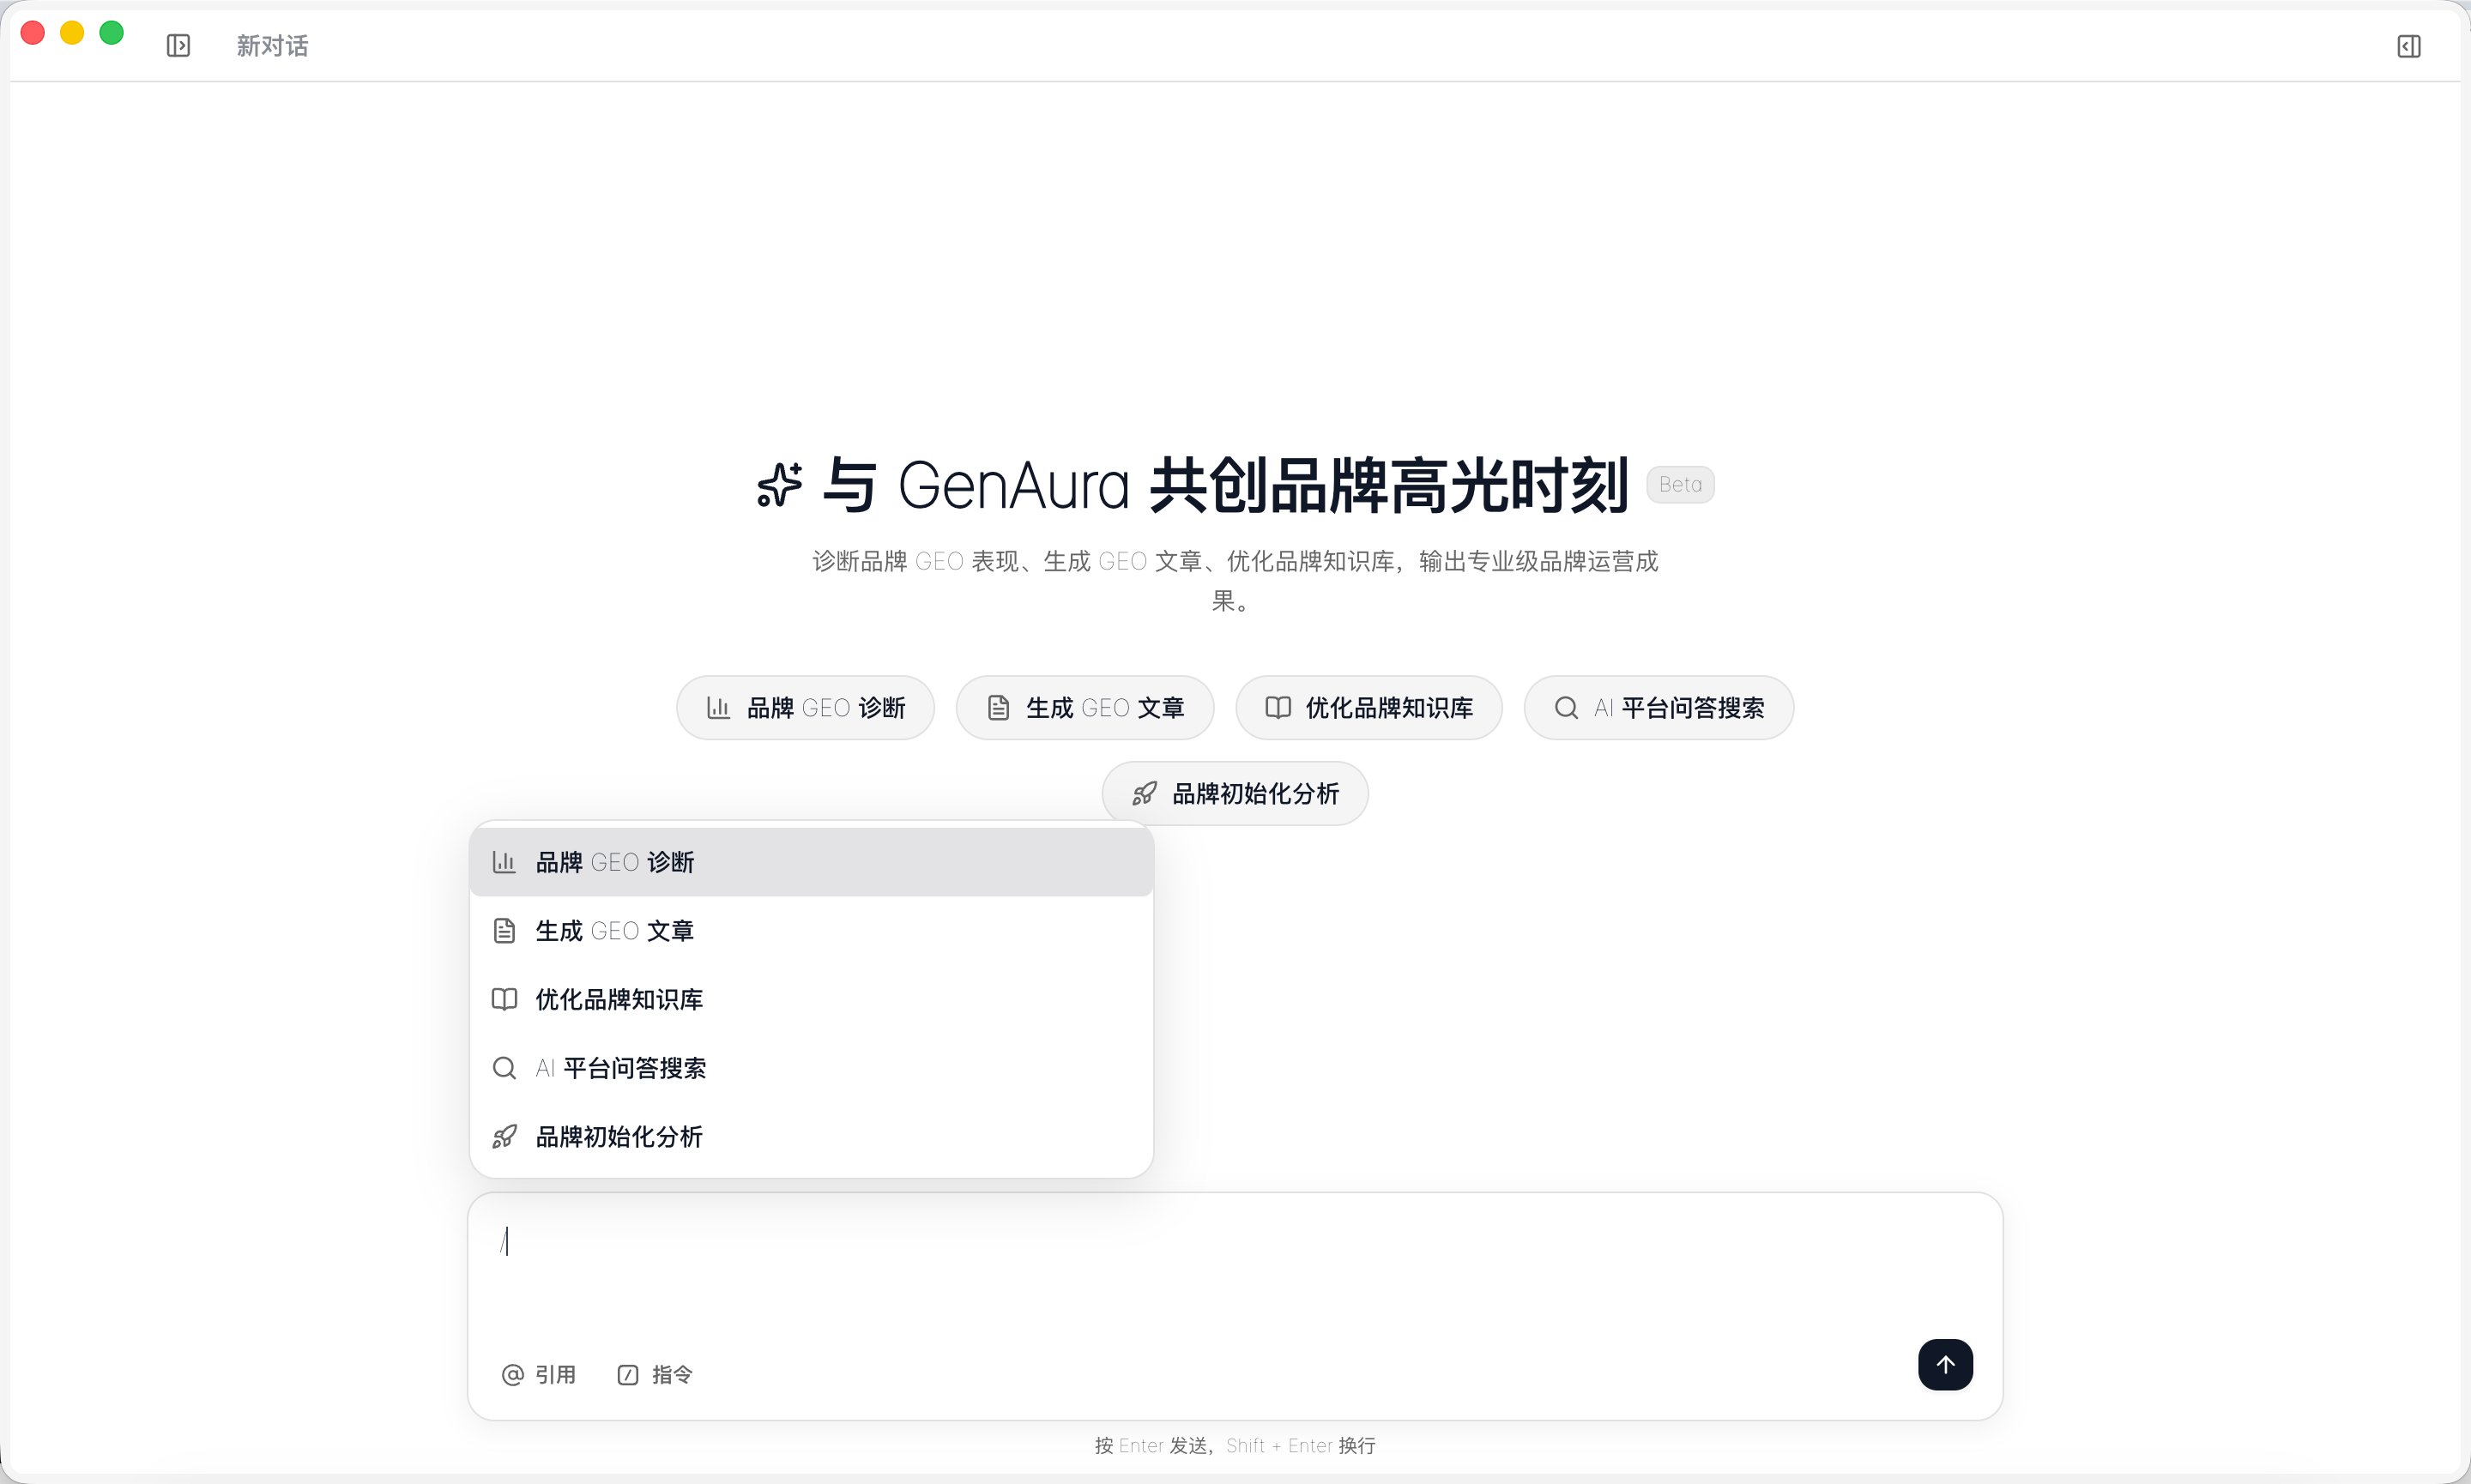Select AI 平台问答搜索 in the command menu
The image size is (2471, 1484).
[x=811, y=1068]
